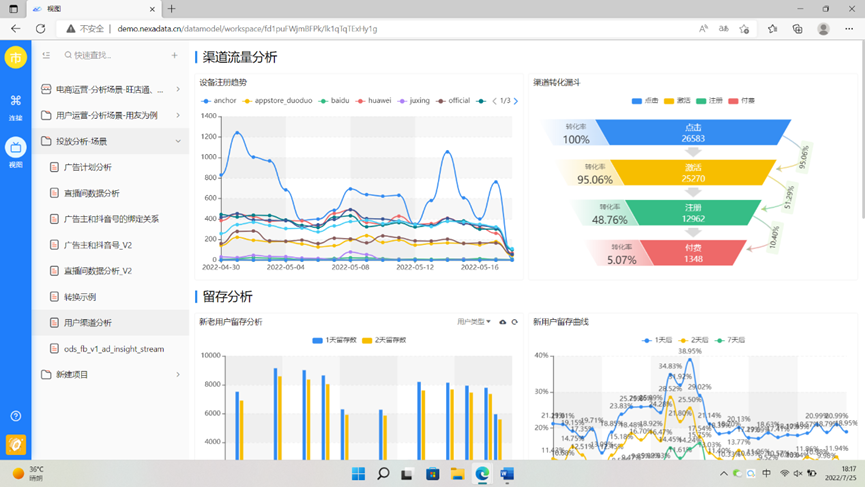
Task: Open the help question-mark icon in the sidebar
Action: coord(15,416)
